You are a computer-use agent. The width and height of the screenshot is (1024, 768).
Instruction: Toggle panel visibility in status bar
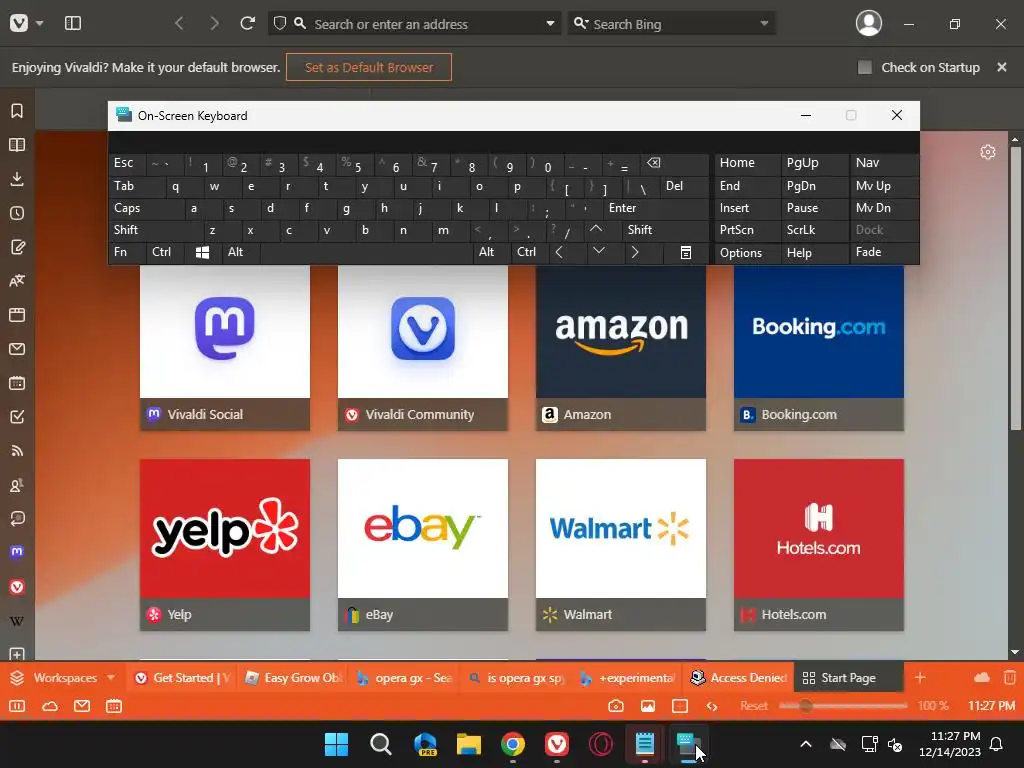[x=17, y=706]
